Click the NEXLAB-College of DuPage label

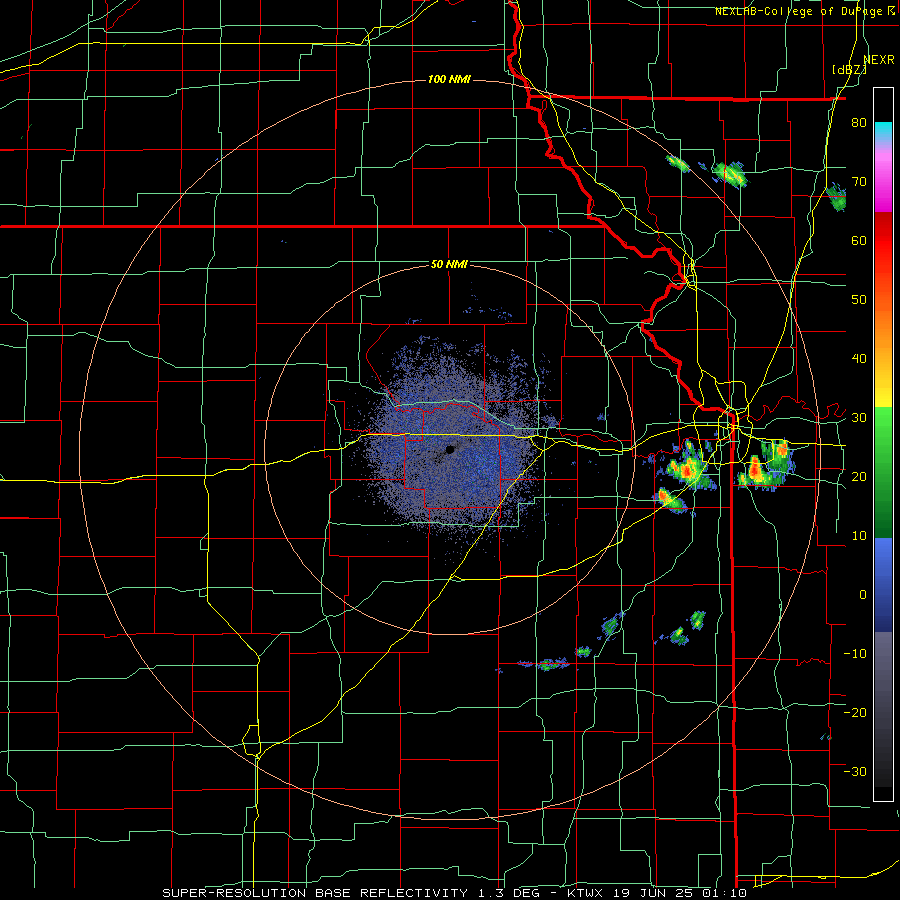(x=799, y=11)
